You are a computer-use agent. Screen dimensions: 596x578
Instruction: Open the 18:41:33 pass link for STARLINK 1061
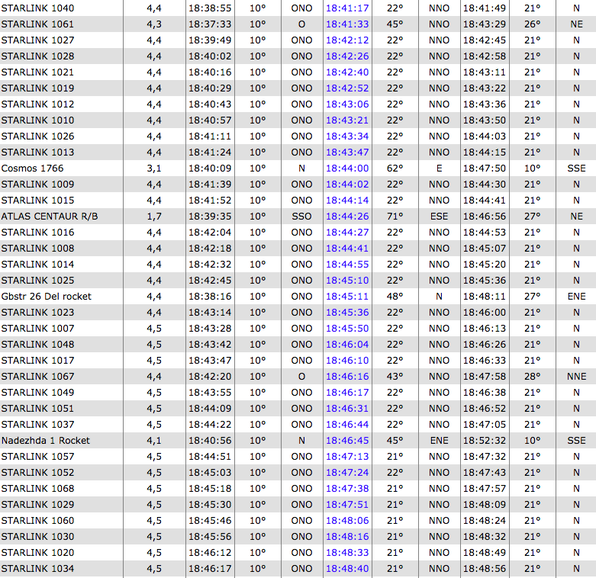(347, 24)
